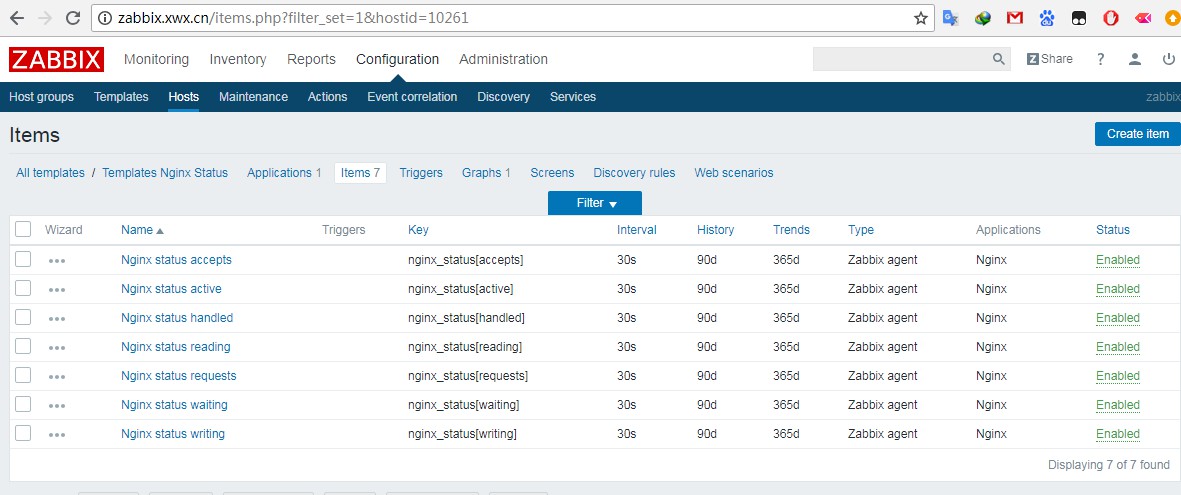Expand the Filter panel
1181x495 pixels.
click(595, 203)
